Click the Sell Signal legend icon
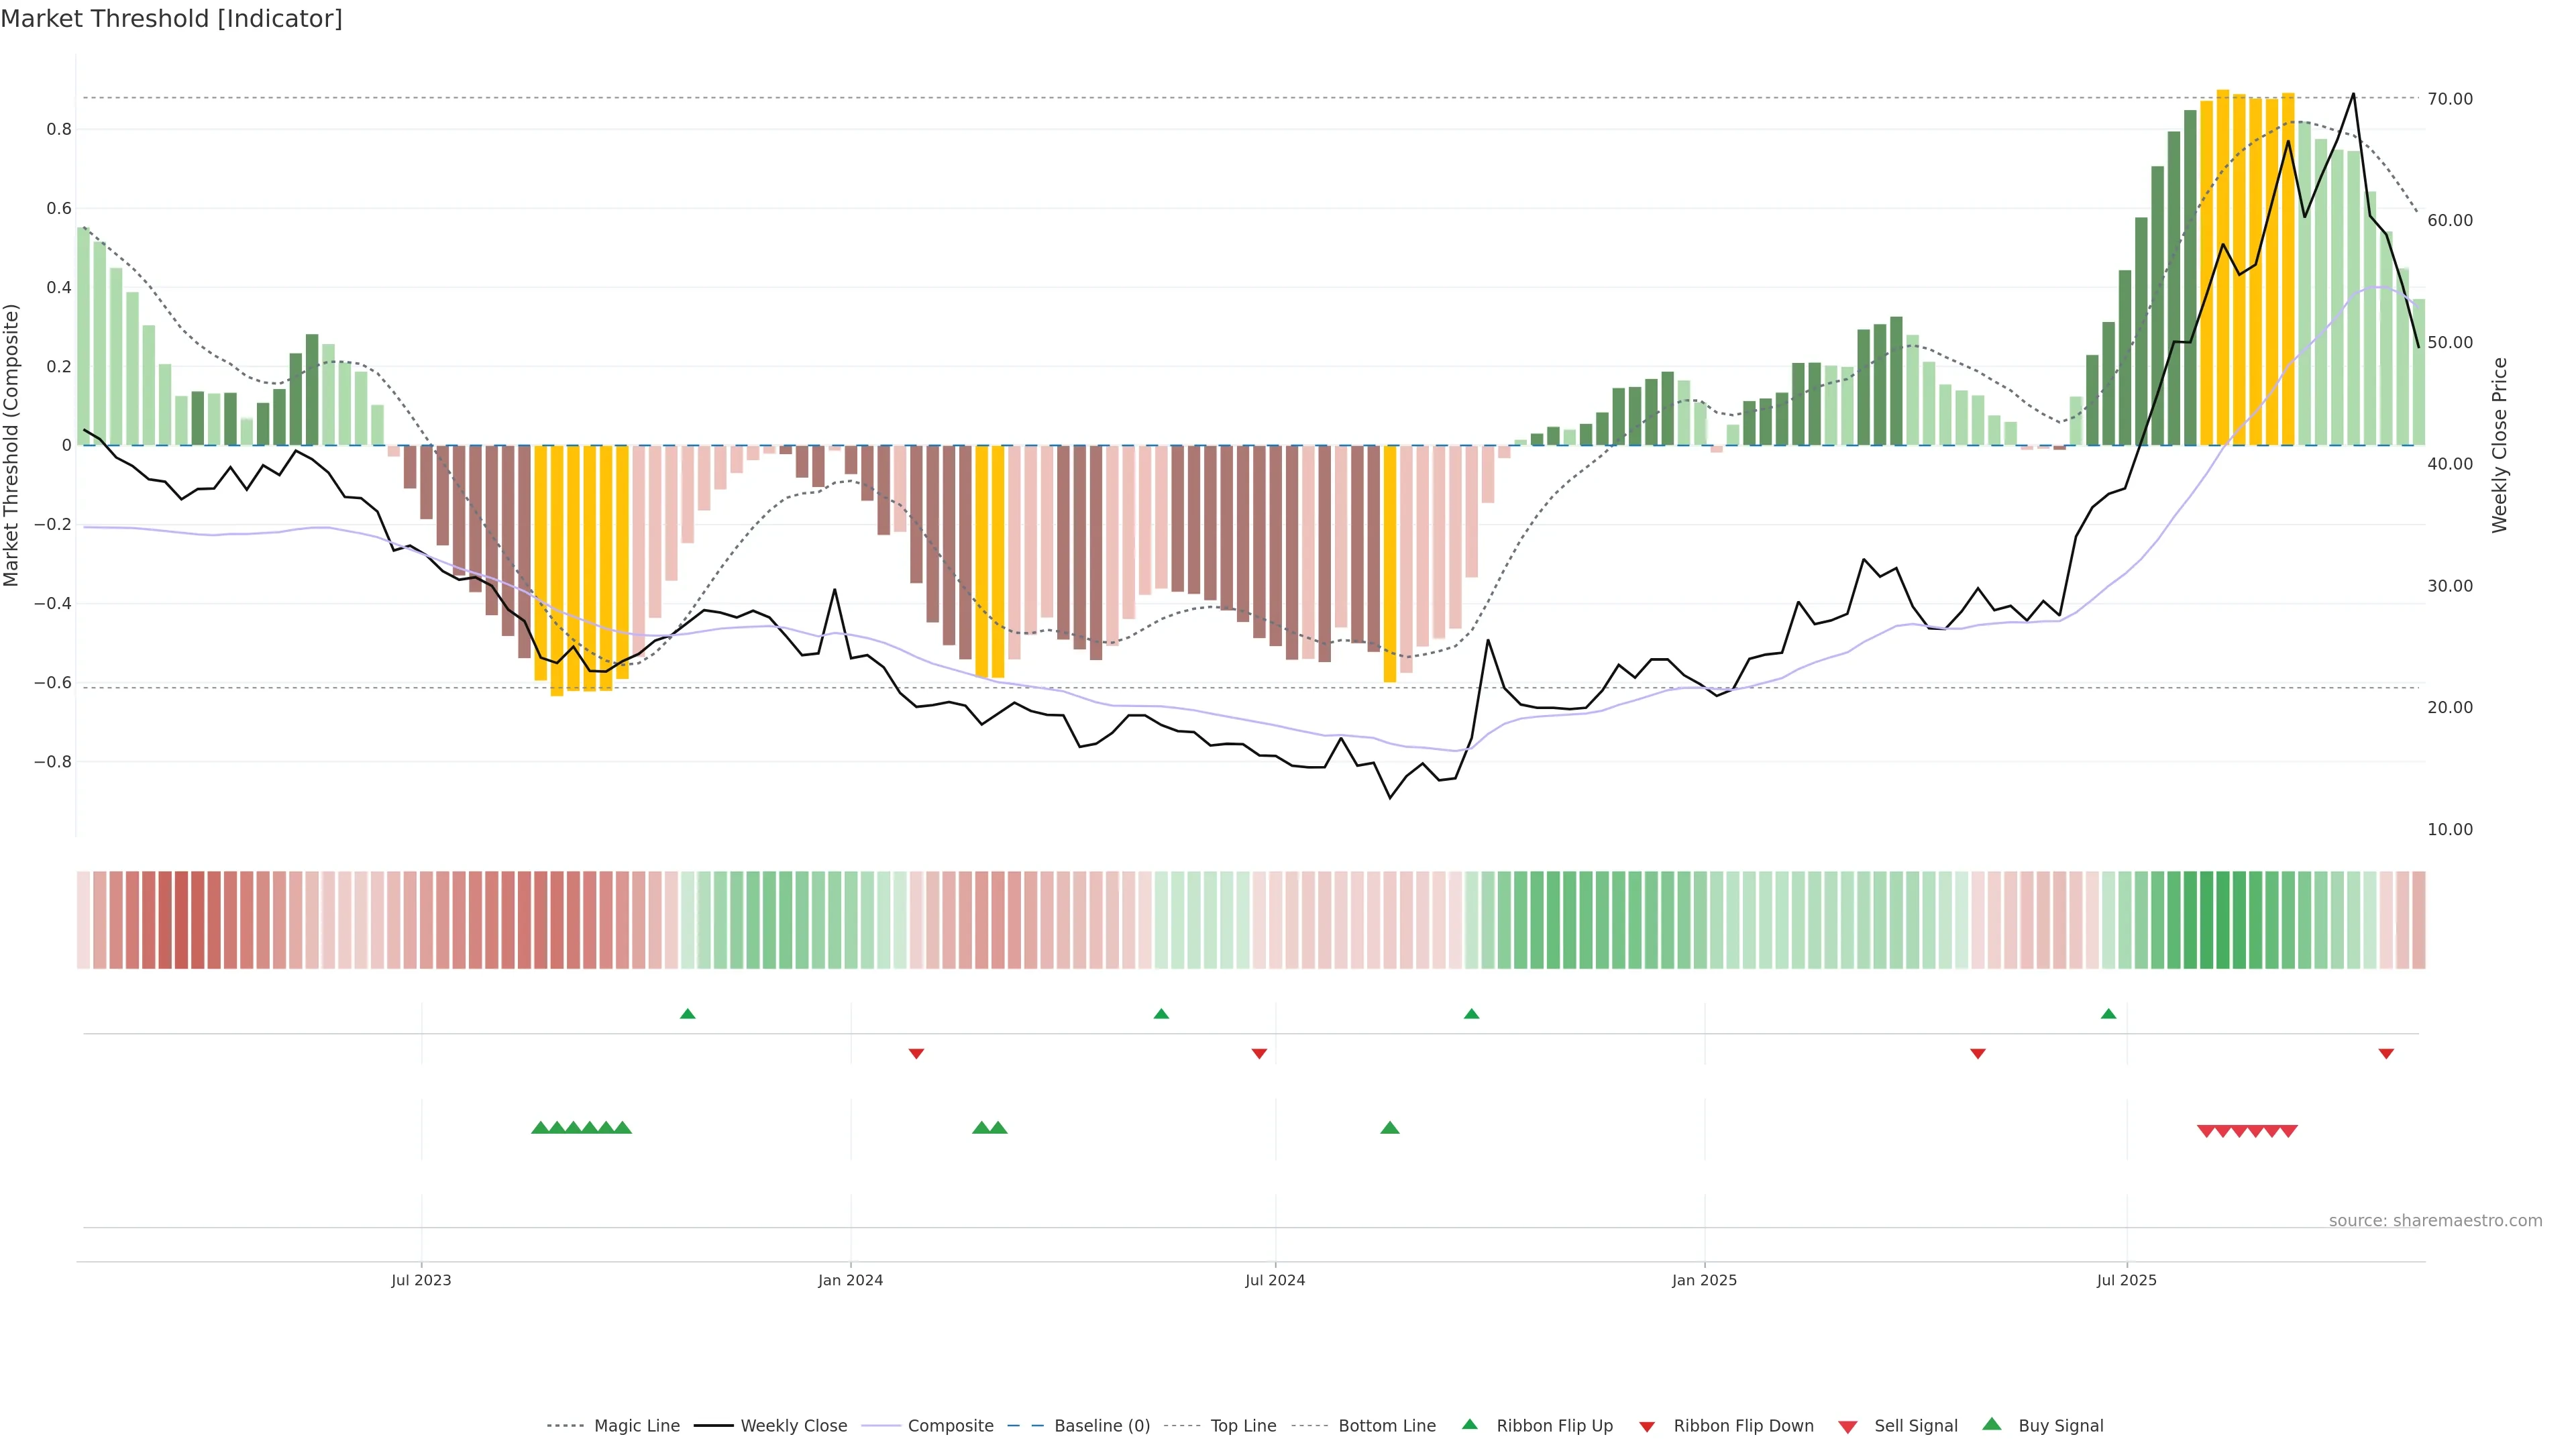The width and height of the screenshot is (2576, 1449). click(x=1848, y=1426)
